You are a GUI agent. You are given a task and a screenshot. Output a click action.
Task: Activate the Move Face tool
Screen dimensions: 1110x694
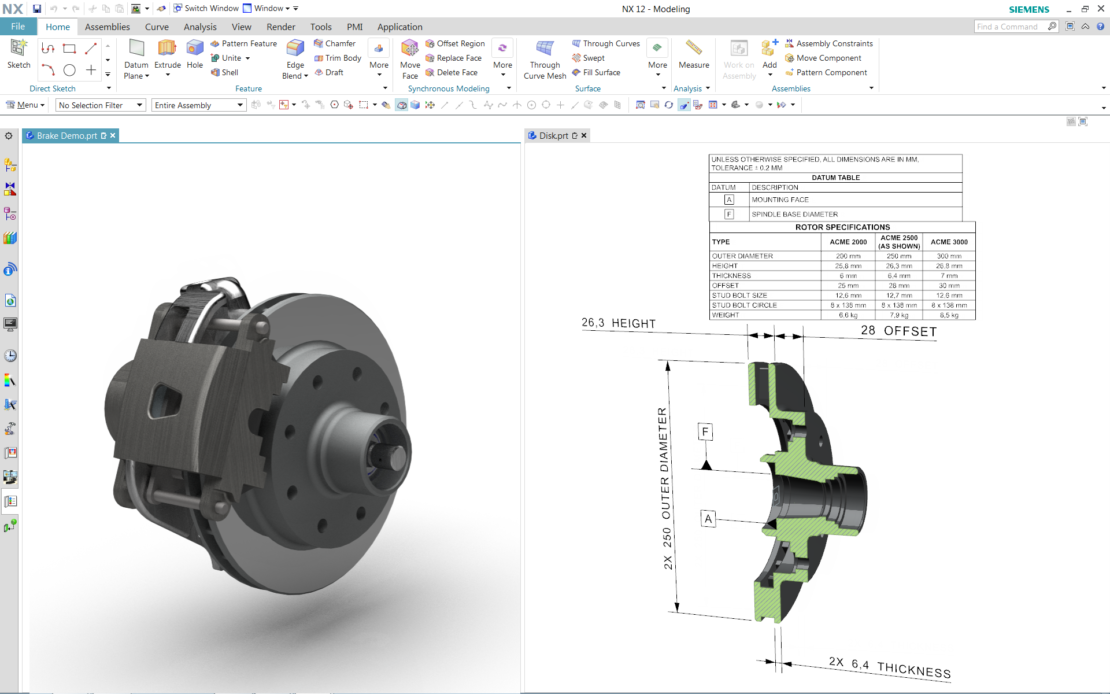tap(410, 57)
